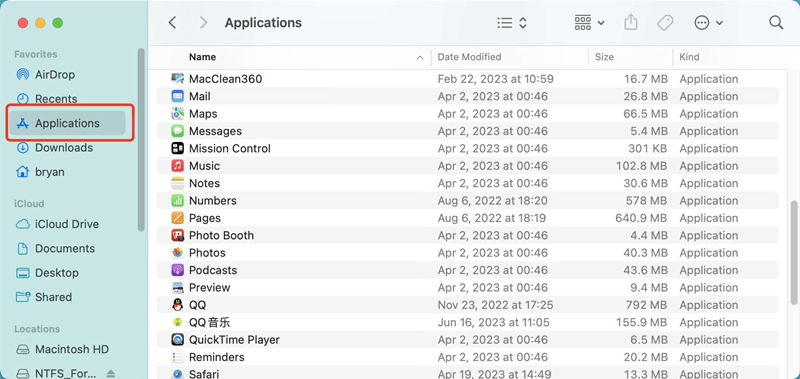Viewport: 800px width, 379px height.
Task: Open Downloads in the sidebar
Action: pyautogui.click(x=67, y=148)
